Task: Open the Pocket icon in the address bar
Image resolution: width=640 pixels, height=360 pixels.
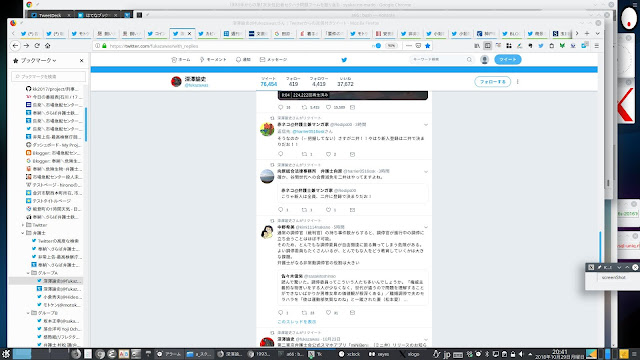Action: pyautogui.click(x=418, y=46)
